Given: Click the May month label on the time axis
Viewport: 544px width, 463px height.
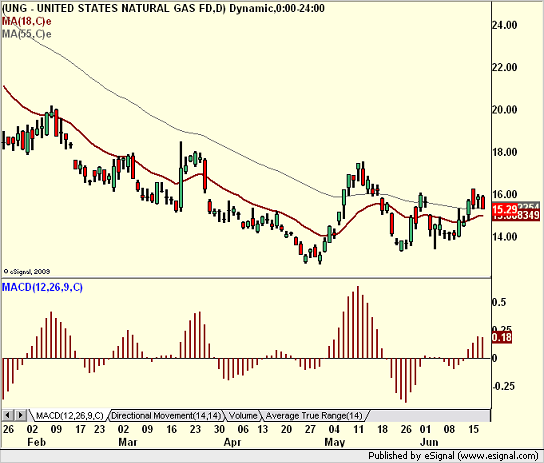Looking at the screenshot, I should tap(335, 442).
